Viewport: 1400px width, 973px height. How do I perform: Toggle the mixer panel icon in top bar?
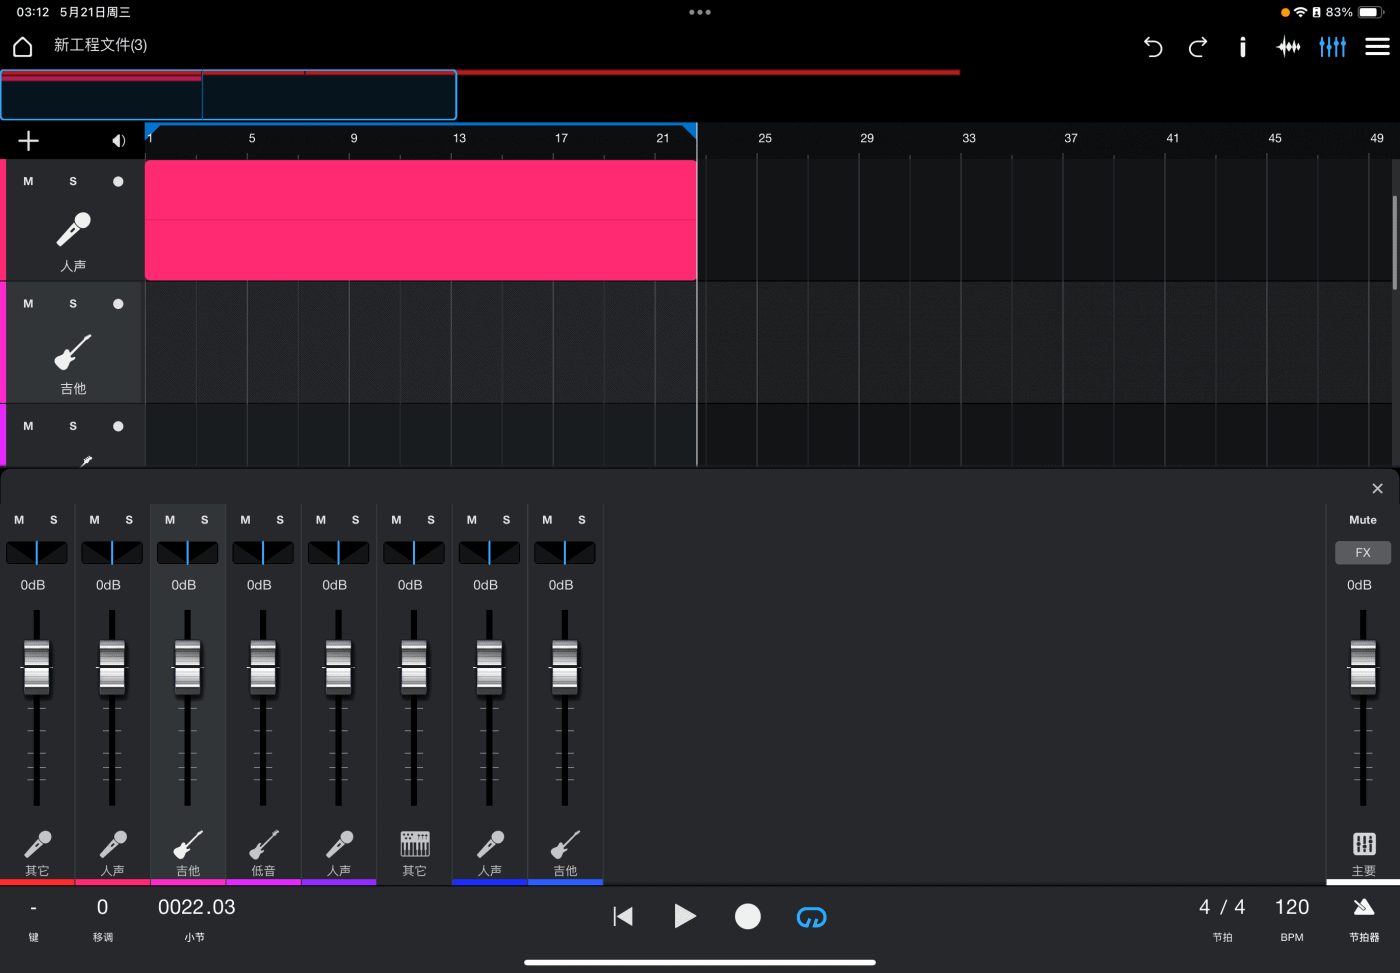1333,47
